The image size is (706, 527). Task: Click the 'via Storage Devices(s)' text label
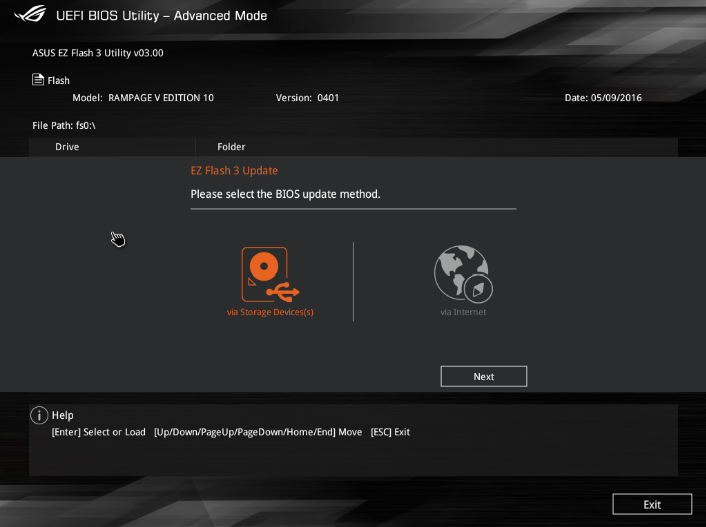pos(270,312)
